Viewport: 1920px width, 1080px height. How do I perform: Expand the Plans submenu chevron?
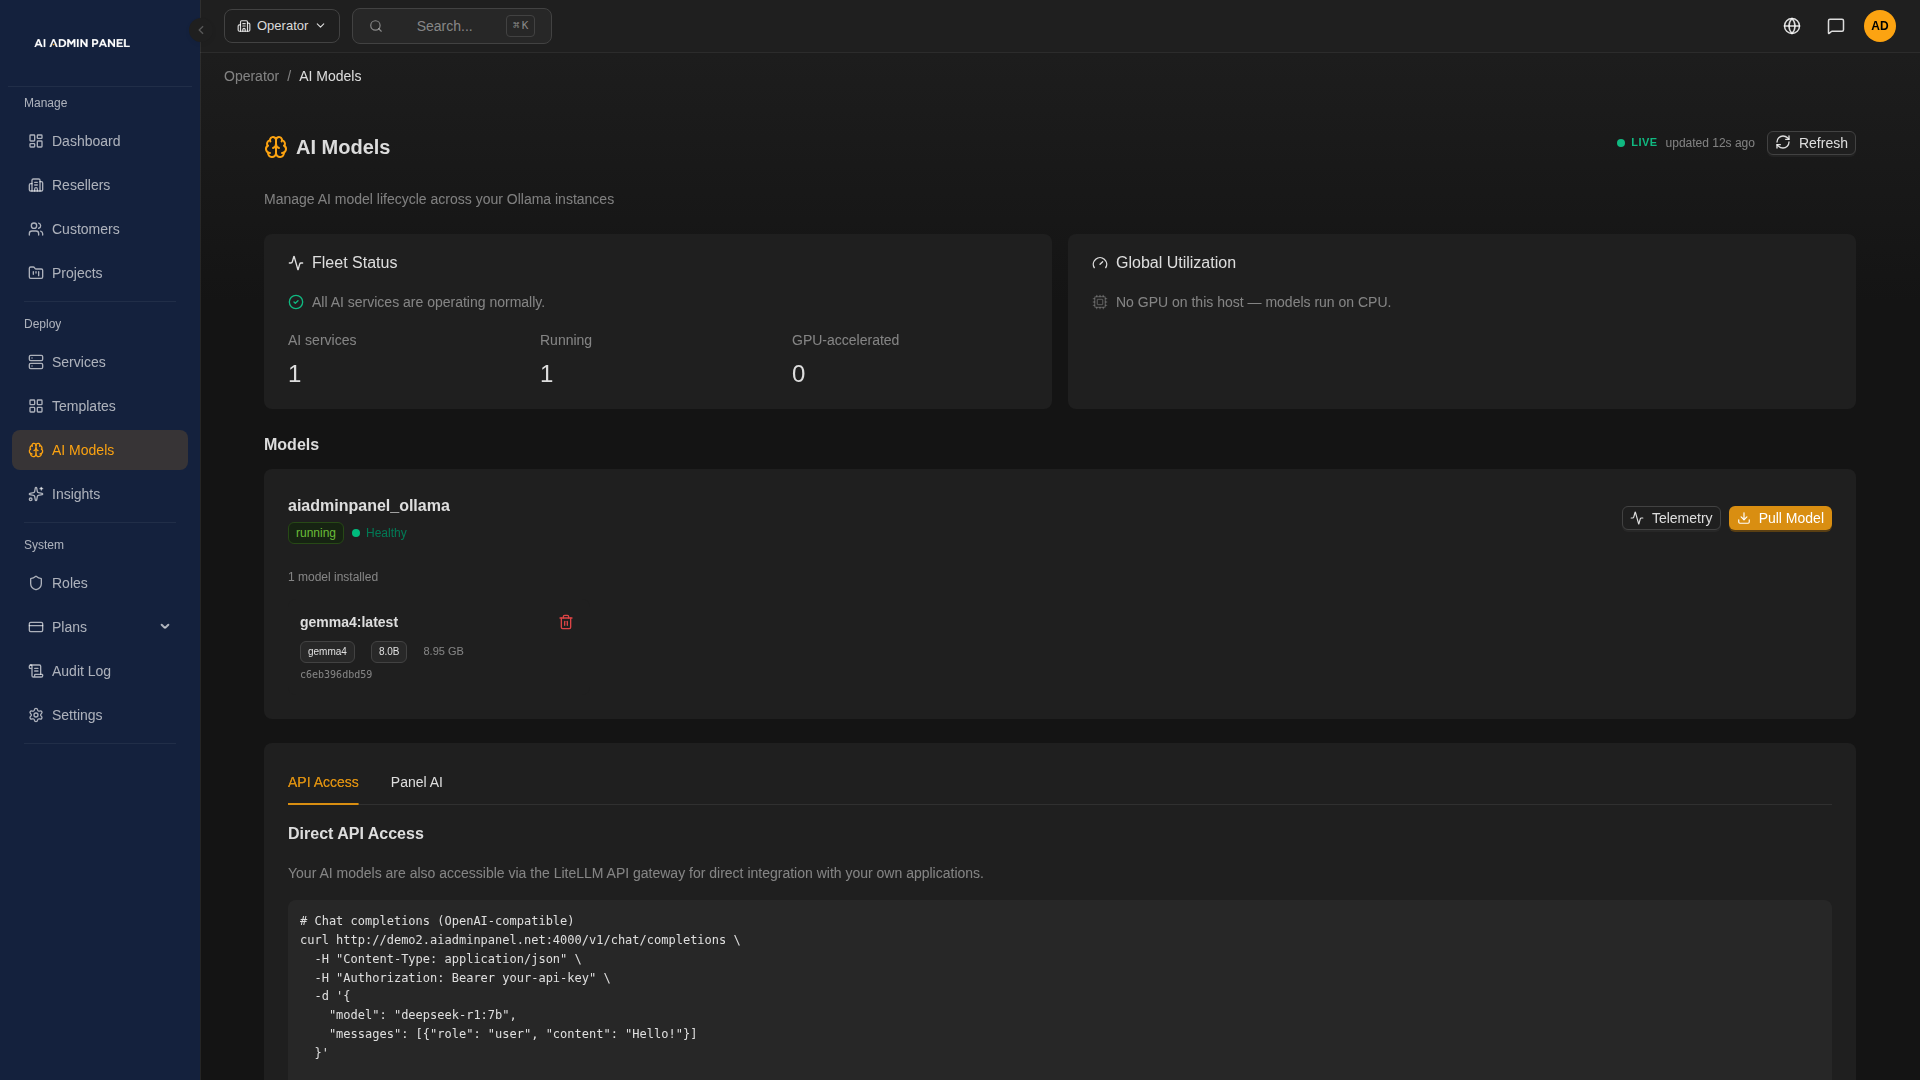(165, 627)
